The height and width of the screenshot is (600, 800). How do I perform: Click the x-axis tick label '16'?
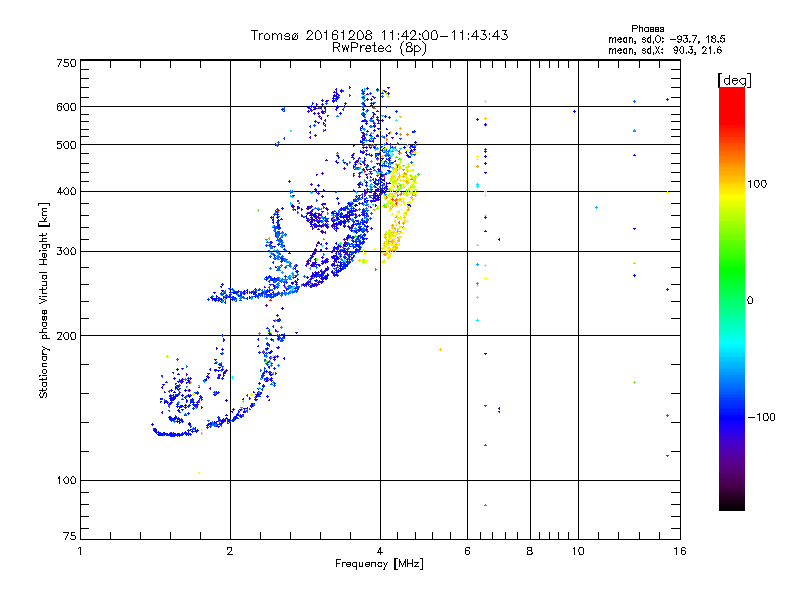click(x=680, y=551)
